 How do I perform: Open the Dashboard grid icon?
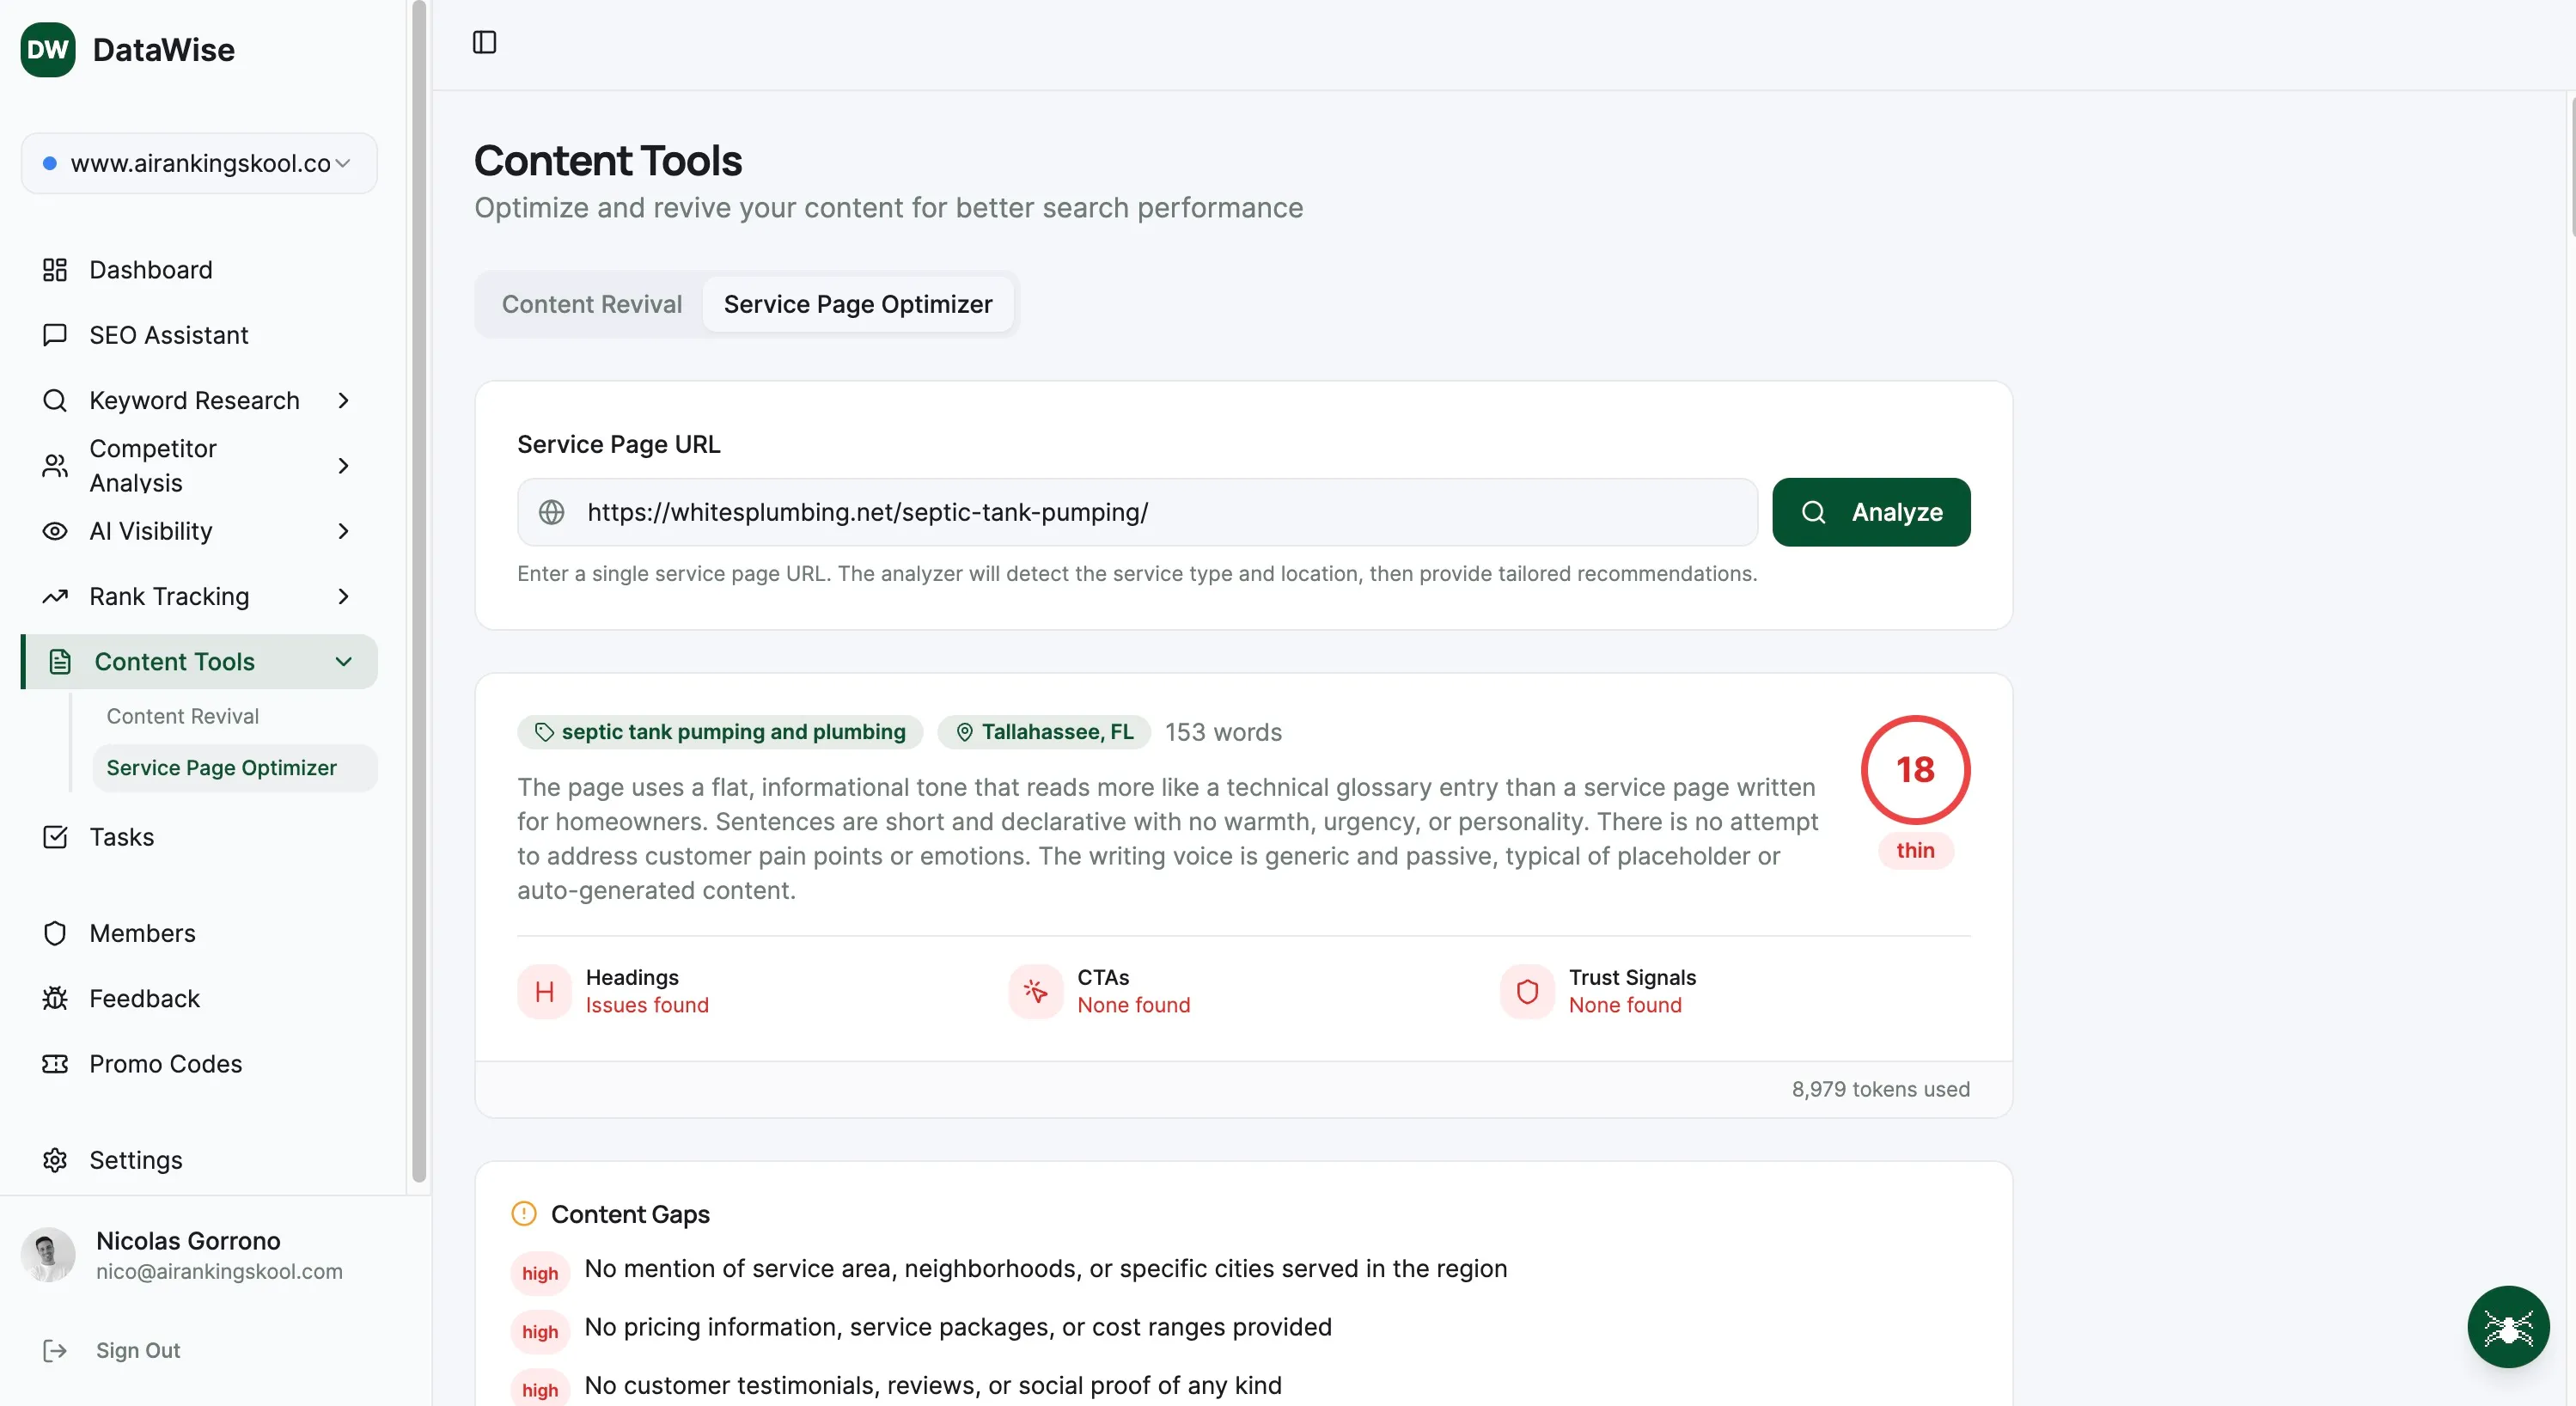click(x=55, y=270)
